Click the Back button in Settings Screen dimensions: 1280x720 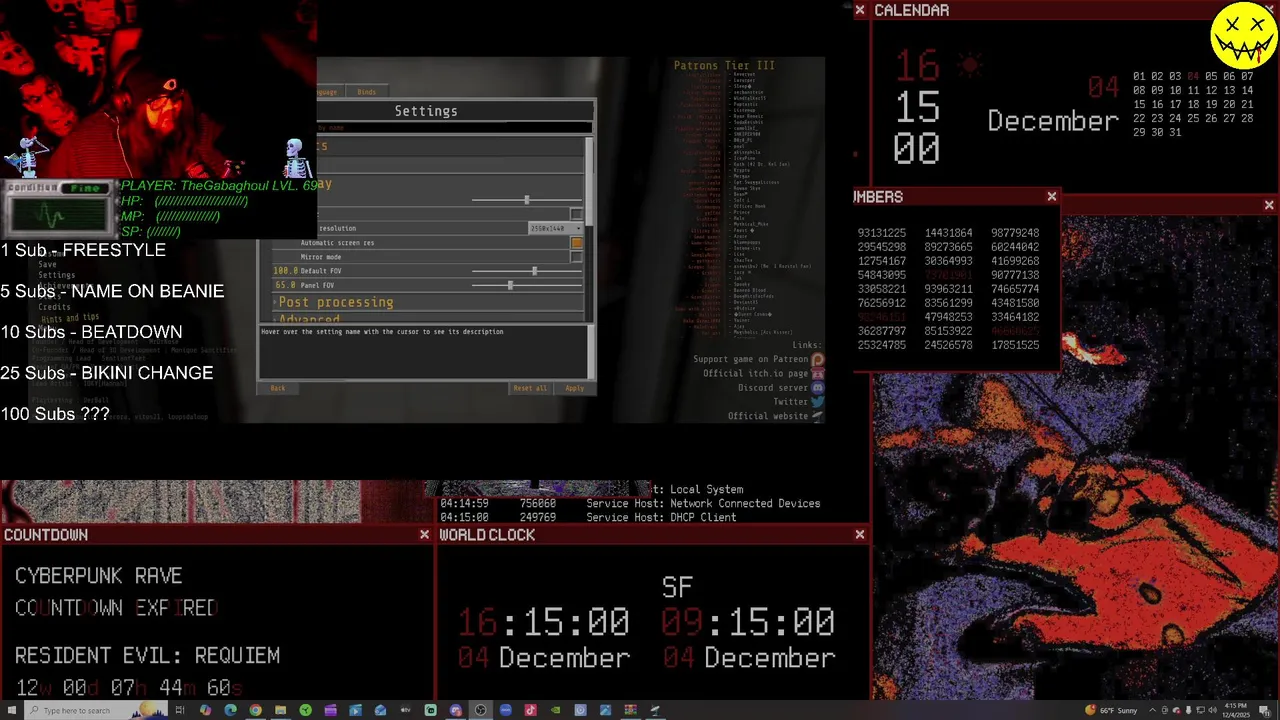(x=278, y=388)
